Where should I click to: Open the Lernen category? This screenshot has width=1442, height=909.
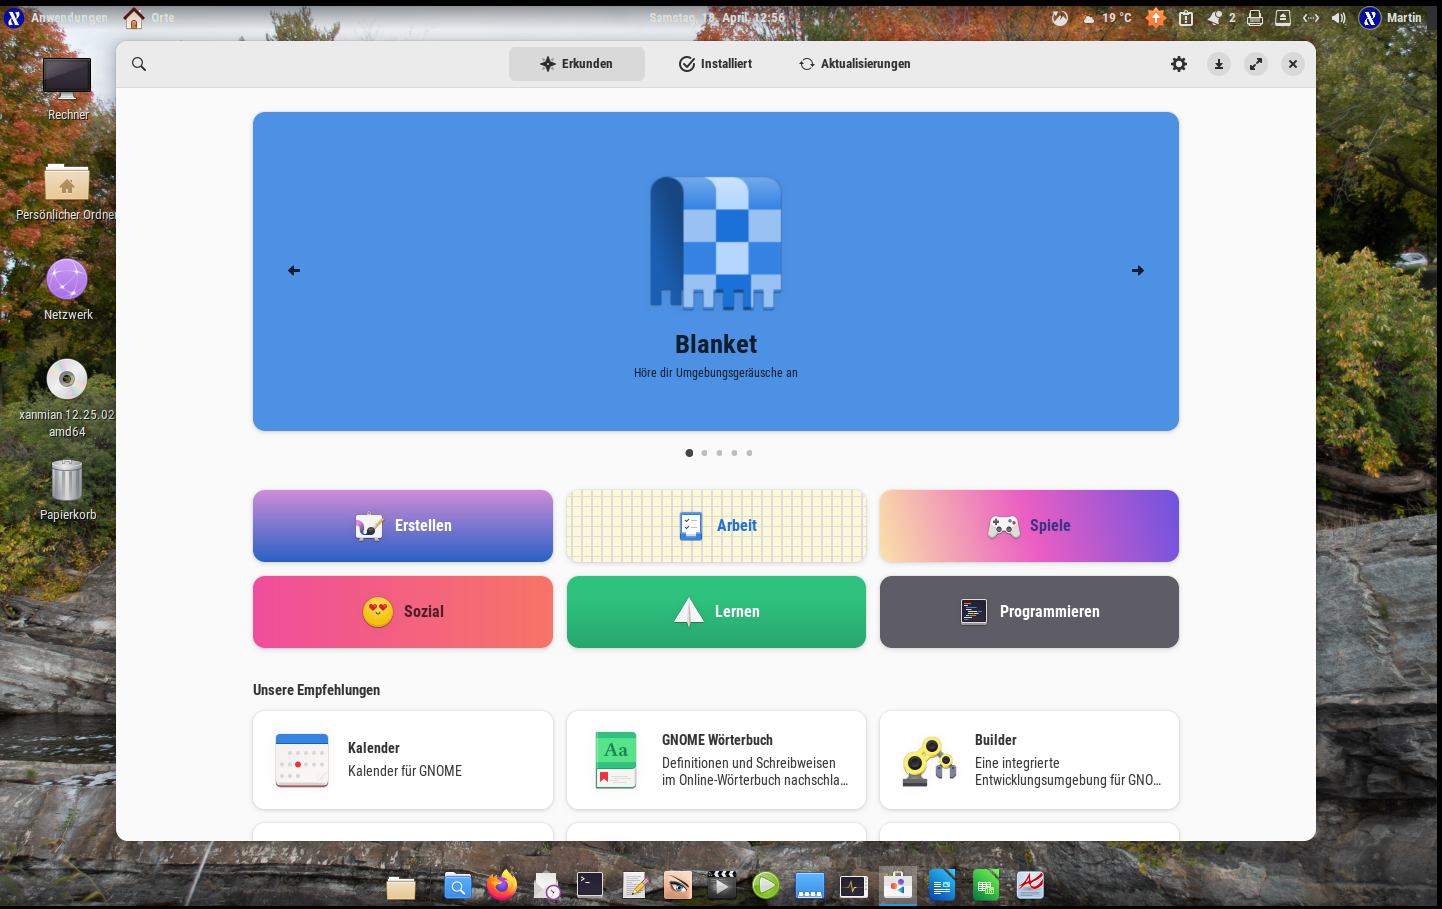pos(716,612)
